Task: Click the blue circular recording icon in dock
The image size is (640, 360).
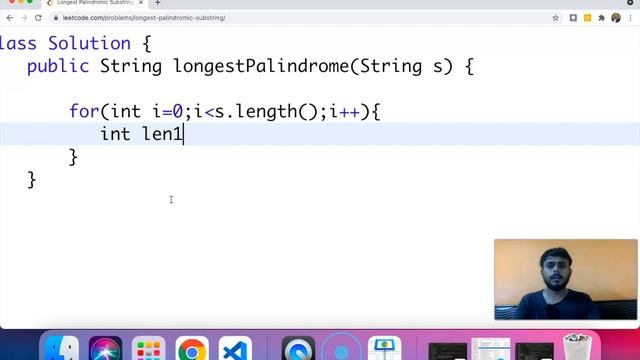Action: click(341, 348)
